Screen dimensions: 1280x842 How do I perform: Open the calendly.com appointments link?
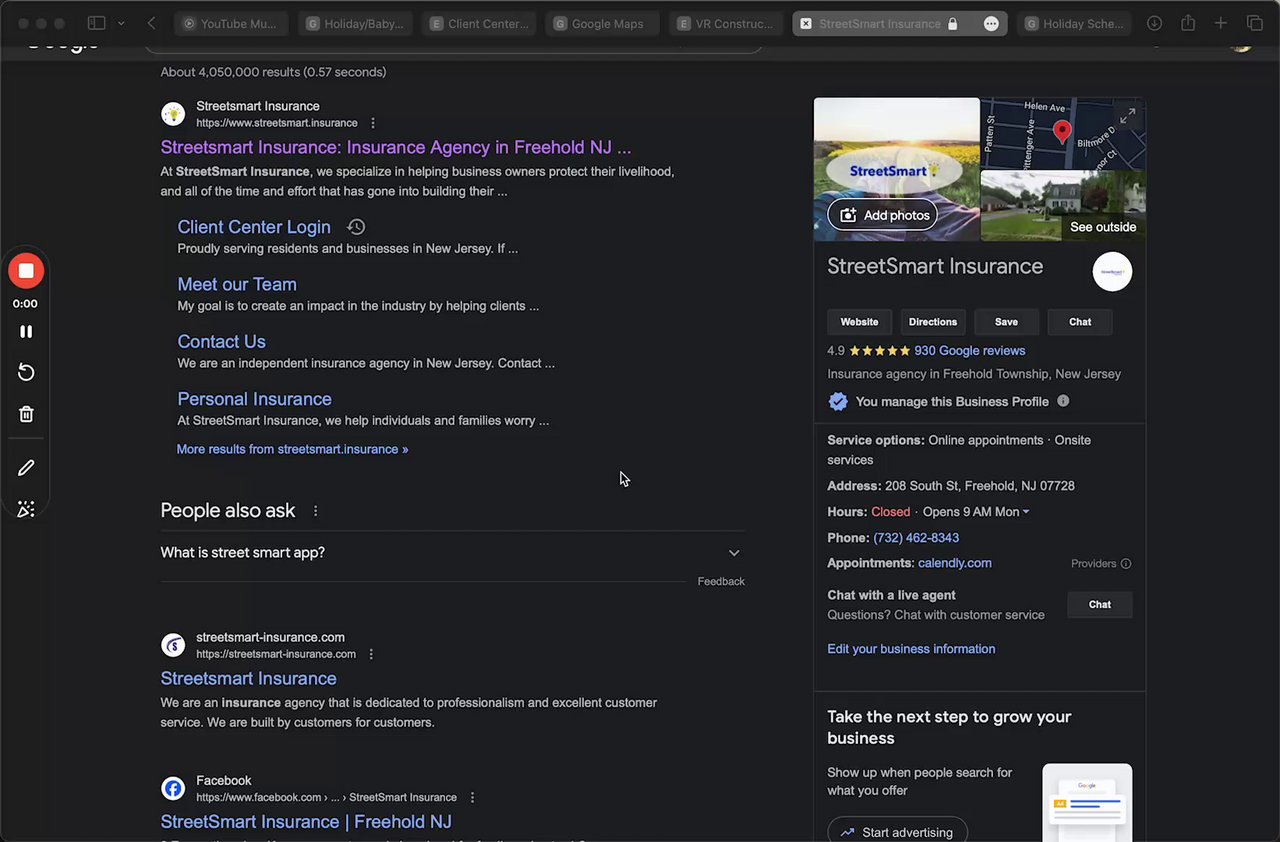[955, 563]
